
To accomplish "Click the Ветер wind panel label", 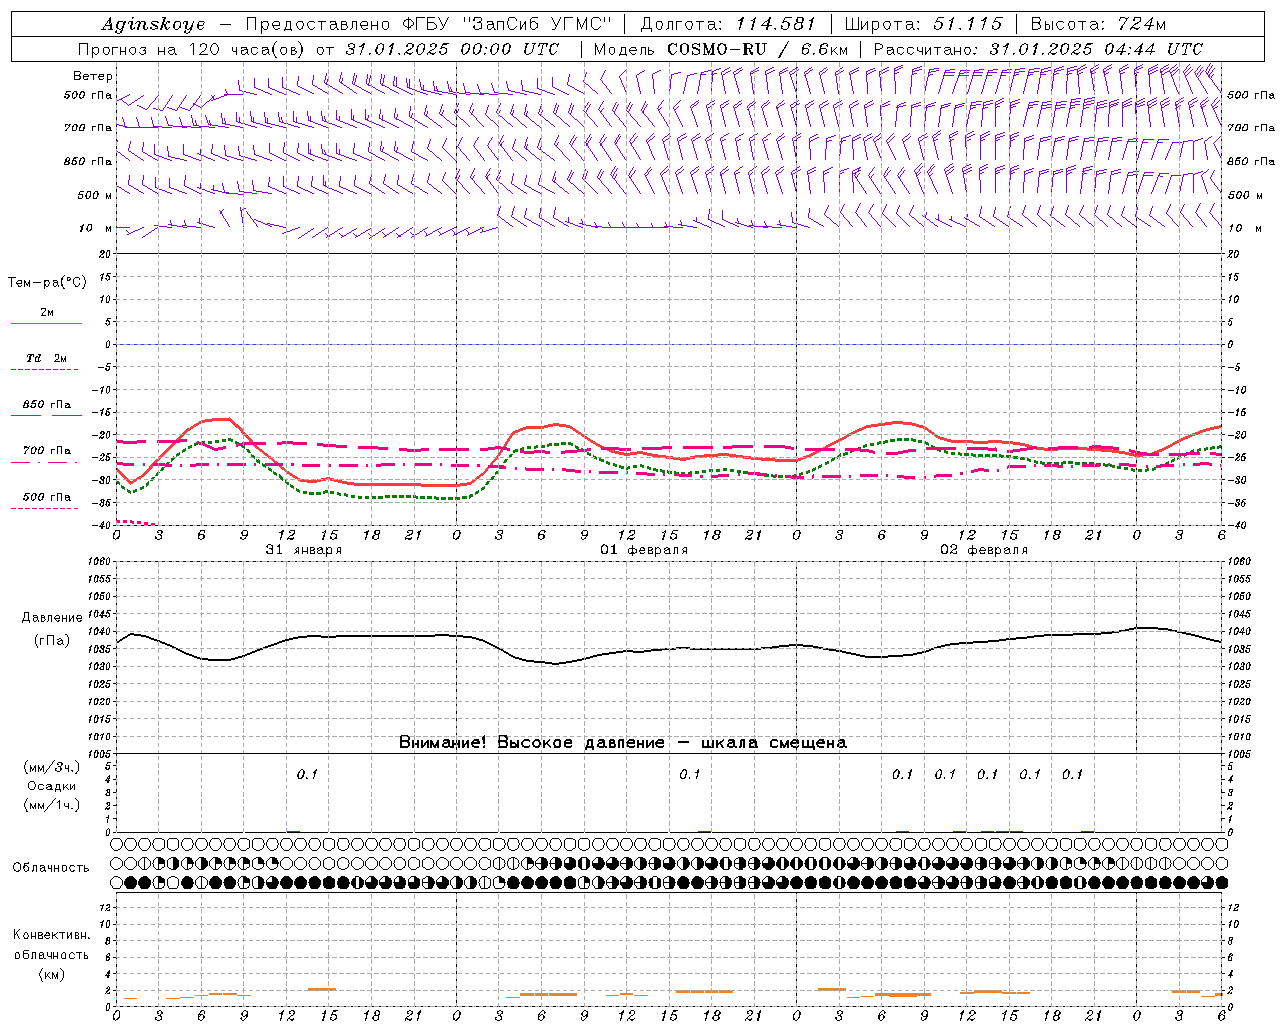I will click(93, 76).
